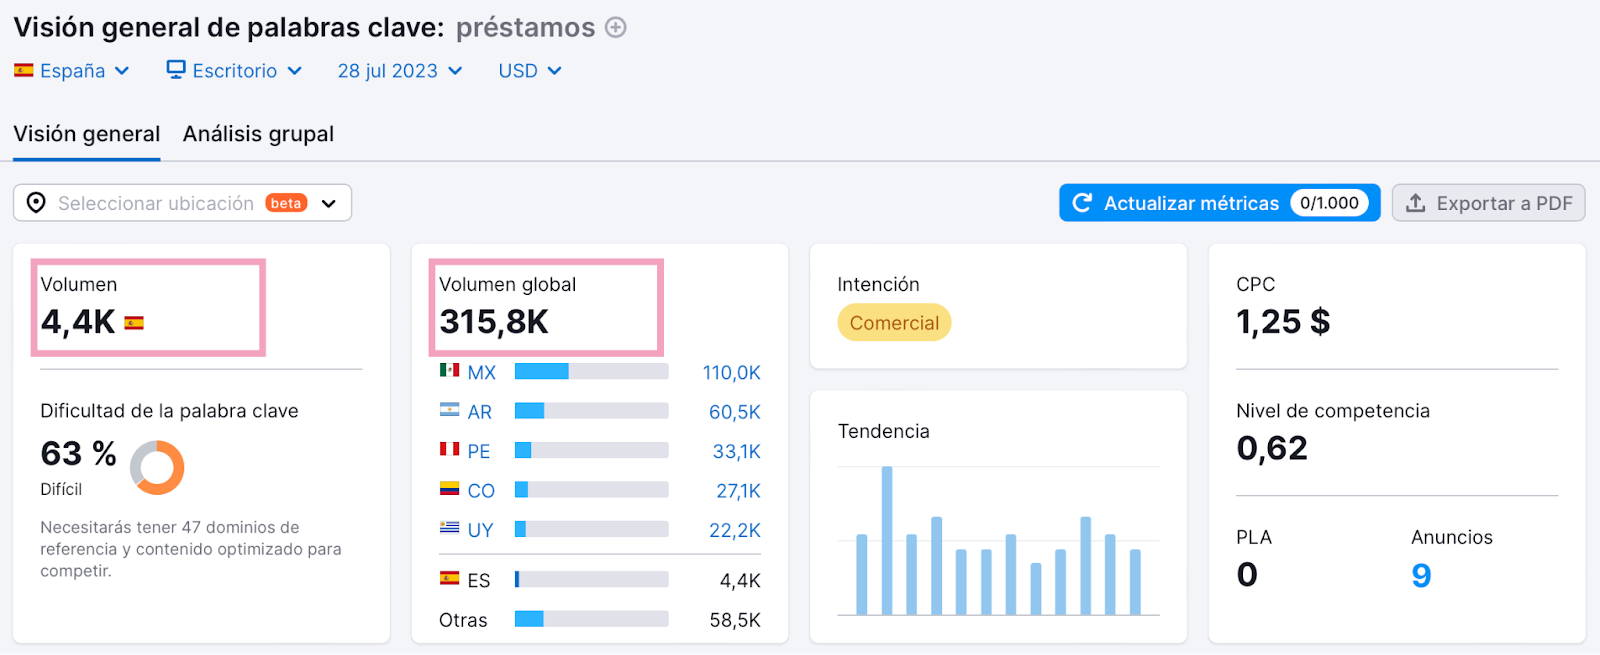Click the CO country link

pos(481,491)
